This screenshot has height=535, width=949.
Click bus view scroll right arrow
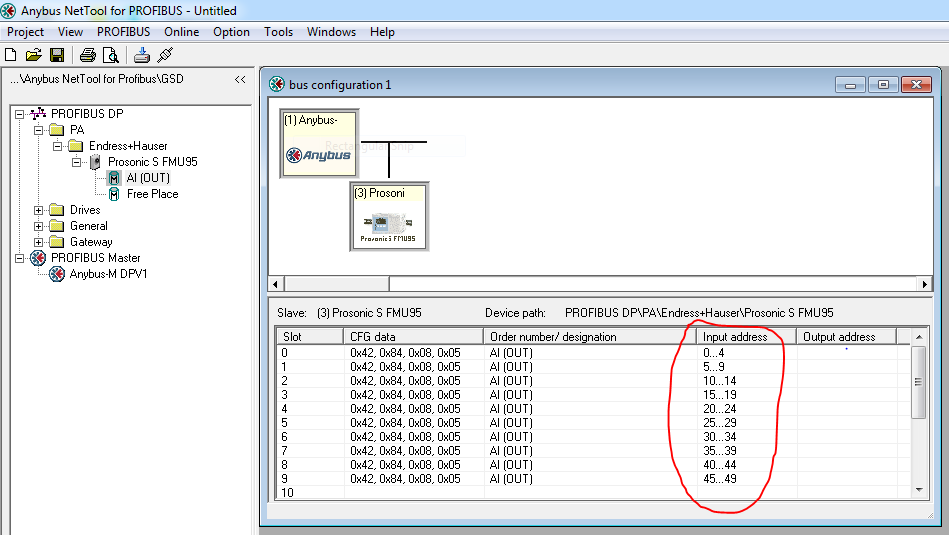coord(924,284)
